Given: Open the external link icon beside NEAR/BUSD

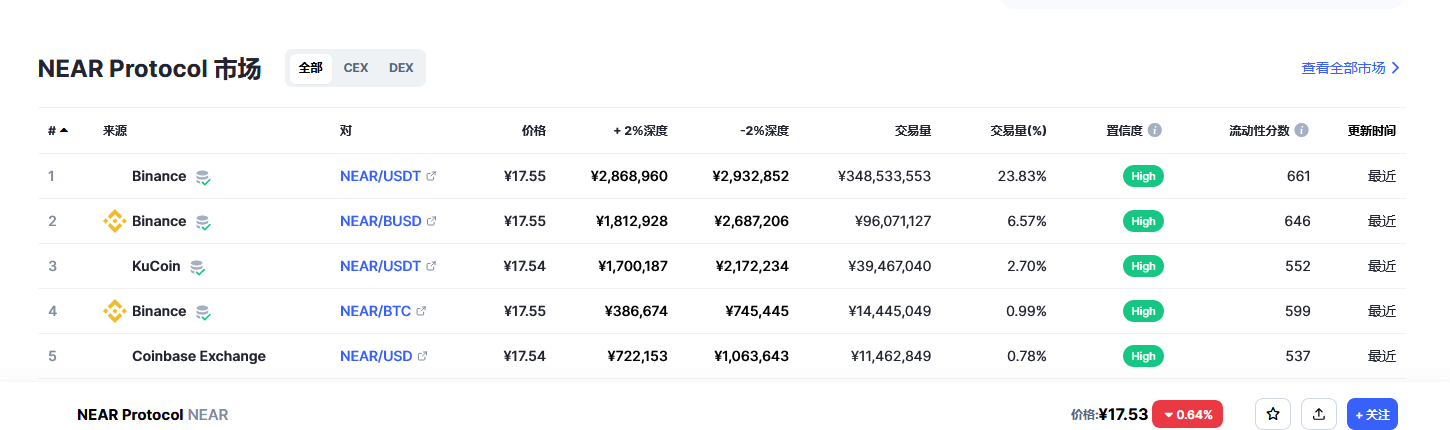Looking at the screenshot, I should [x=431, y=221].
